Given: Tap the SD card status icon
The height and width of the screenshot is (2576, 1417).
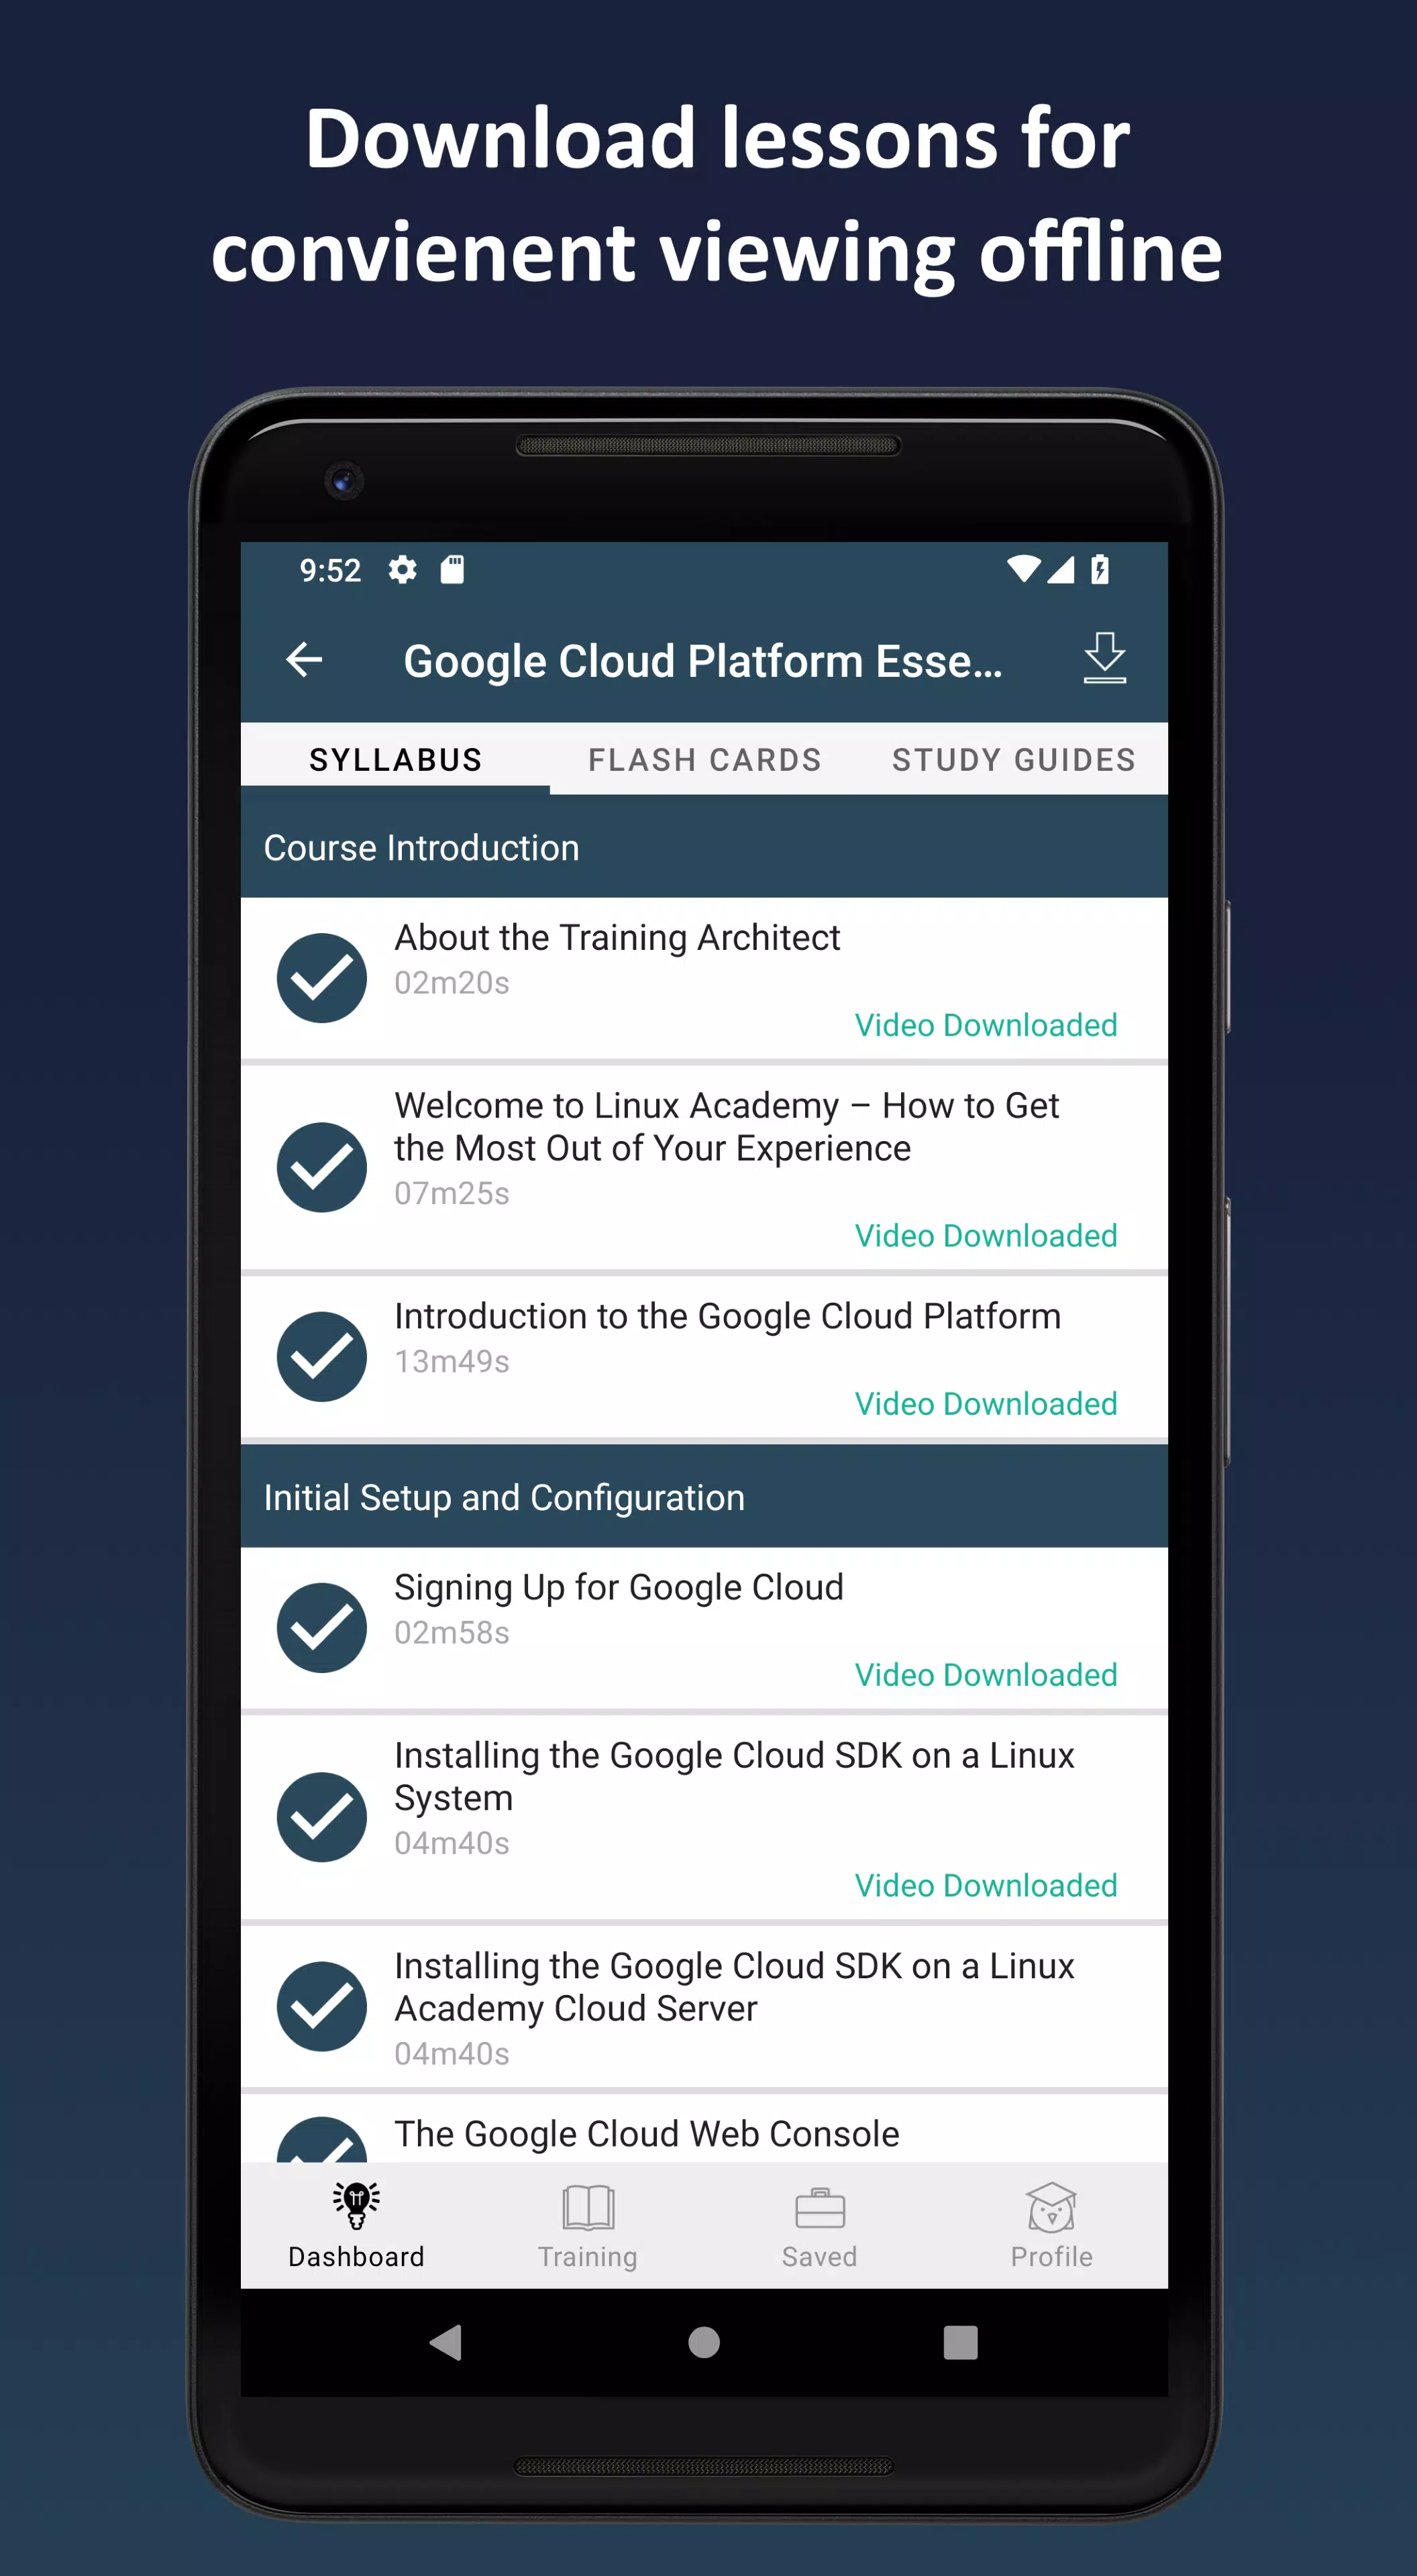Looking at the screenshot, I should pyautogui.click(x=452, y=570).
